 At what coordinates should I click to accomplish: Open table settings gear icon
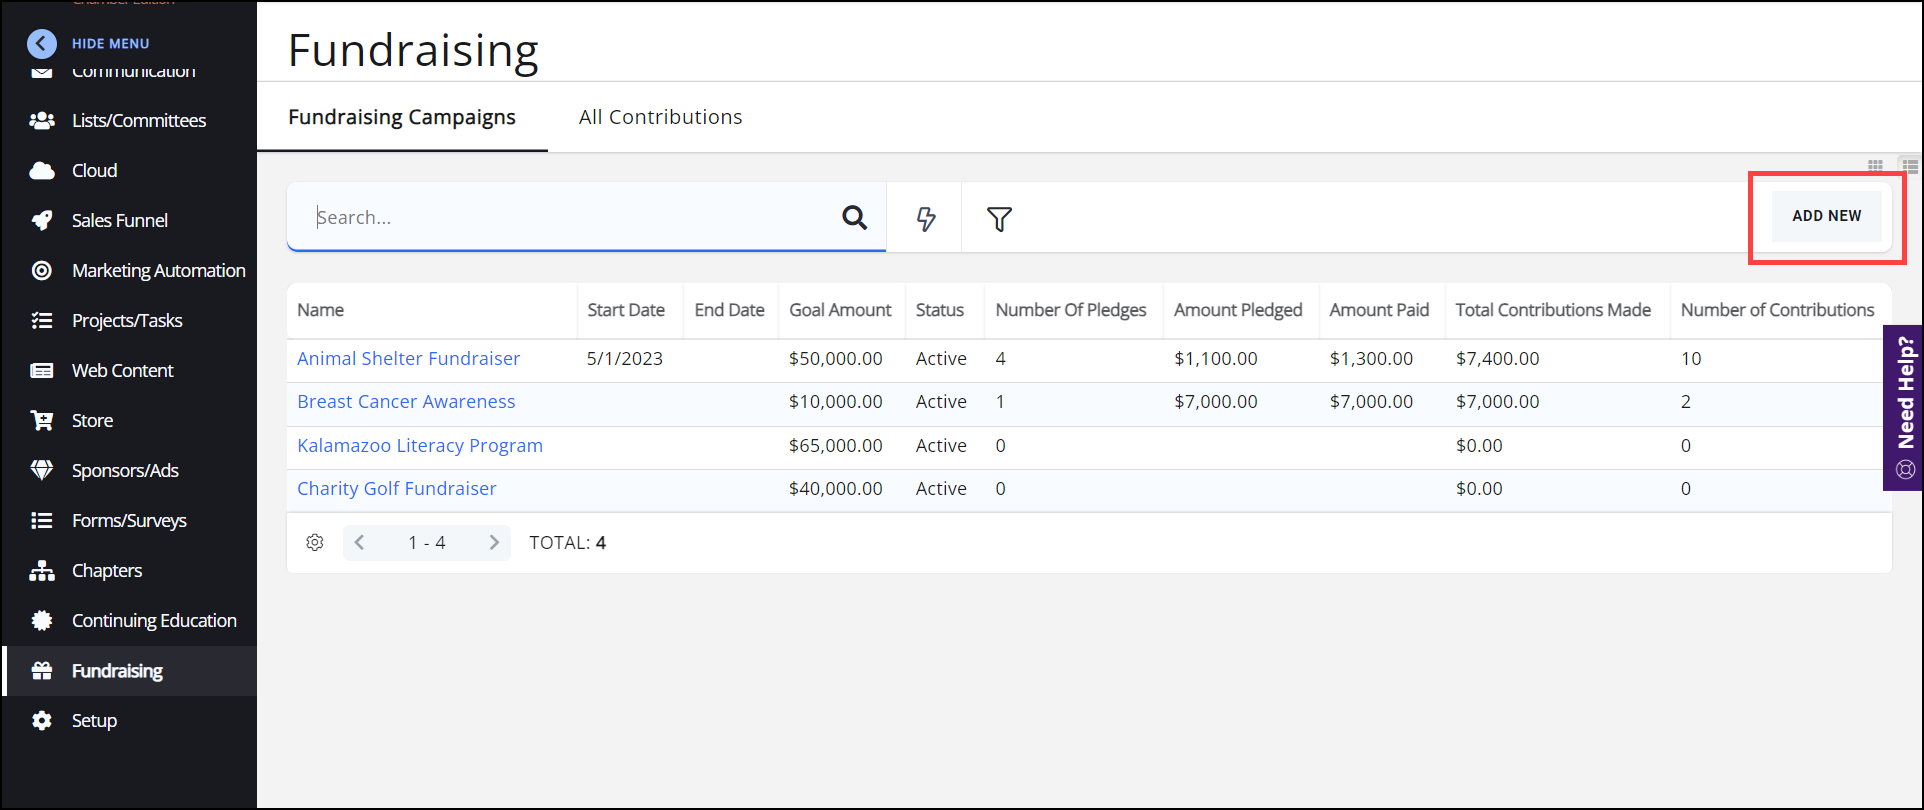coord(315,542)
